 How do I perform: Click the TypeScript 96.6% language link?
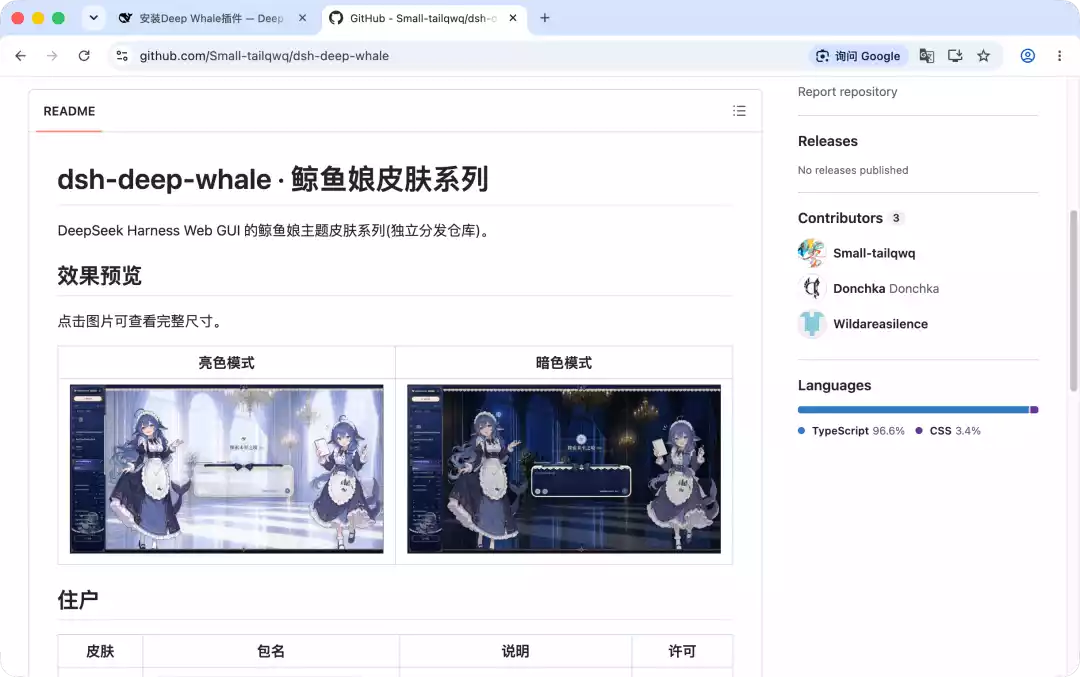(x=851, y=430)
